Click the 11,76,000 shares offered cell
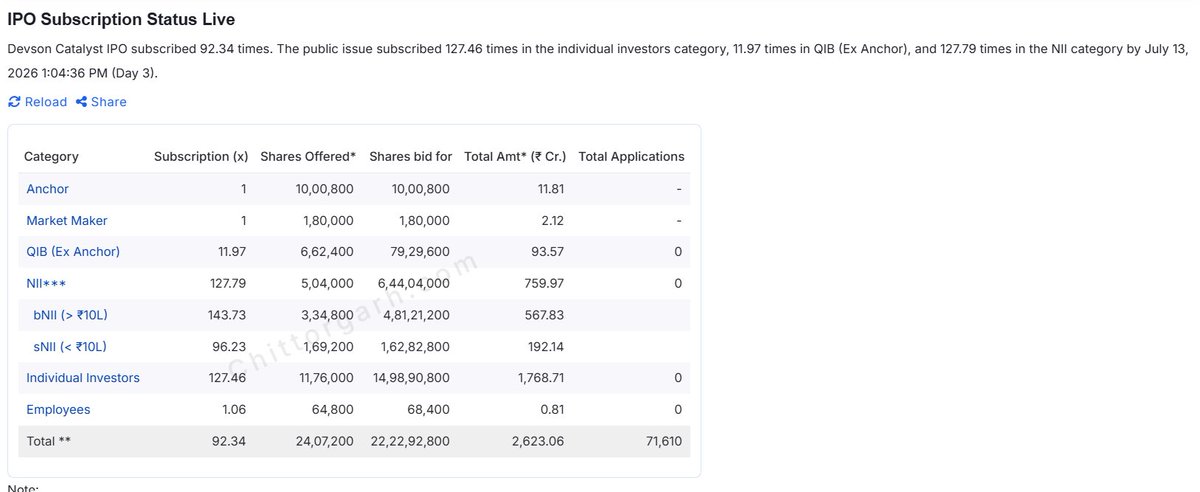This screenshot has height=492, width=1200. tap(324, 378)
